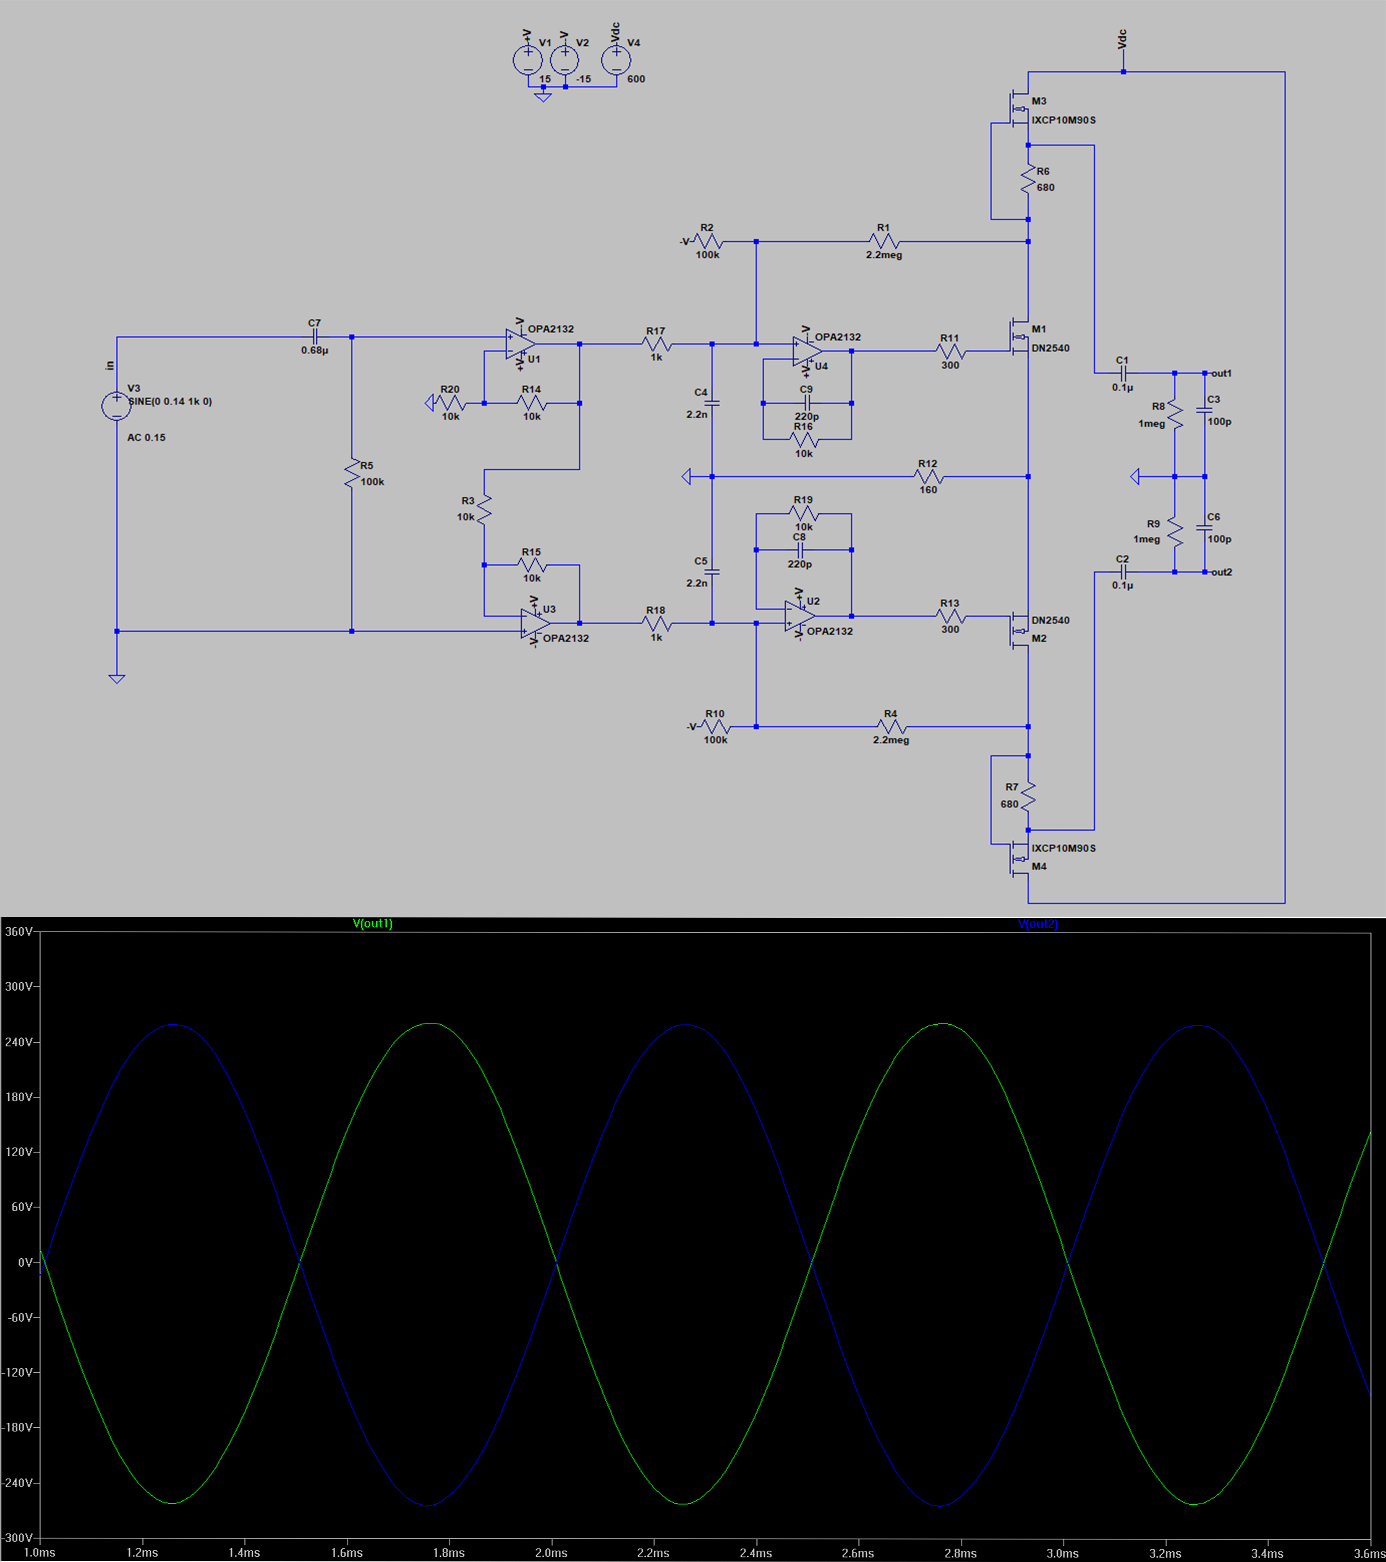Viewport: 1386px width, 1562px height.
Task: Click the M3 IXCP10M90S MOSFET symbol
Action: click(1020, 108)
